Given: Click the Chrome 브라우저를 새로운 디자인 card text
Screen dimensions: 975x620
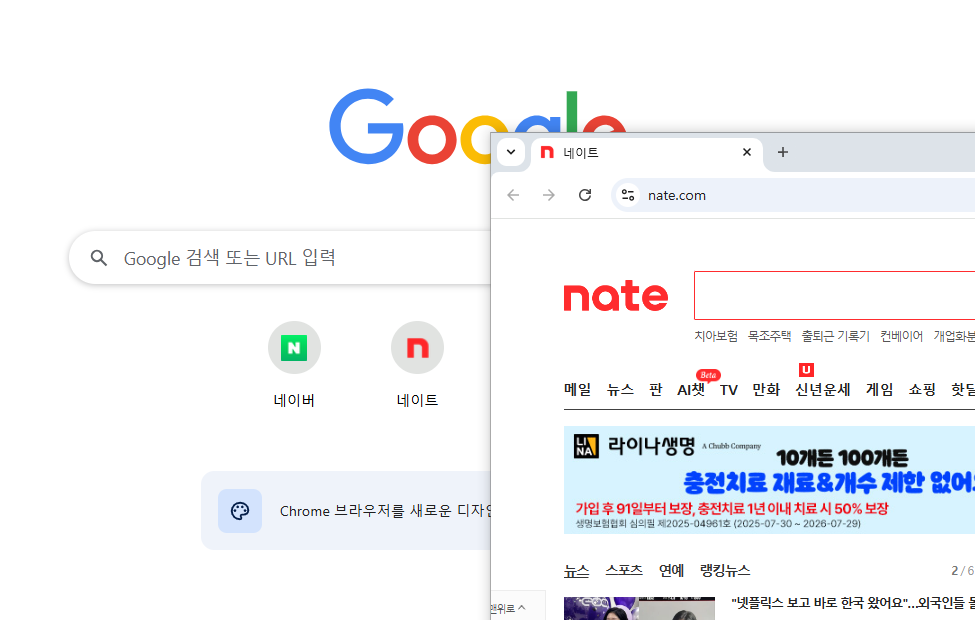Looking at the screenshot, I should 385,511.
